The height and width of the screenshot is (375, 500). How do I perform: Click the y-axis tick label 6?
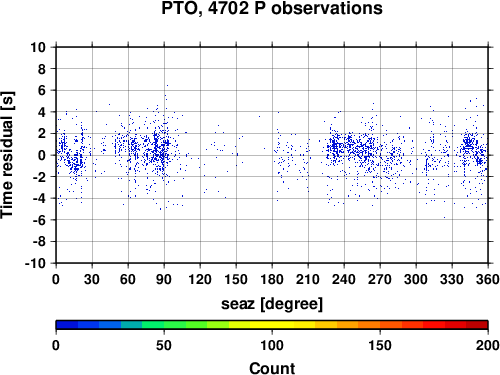[x=42, y=90]
